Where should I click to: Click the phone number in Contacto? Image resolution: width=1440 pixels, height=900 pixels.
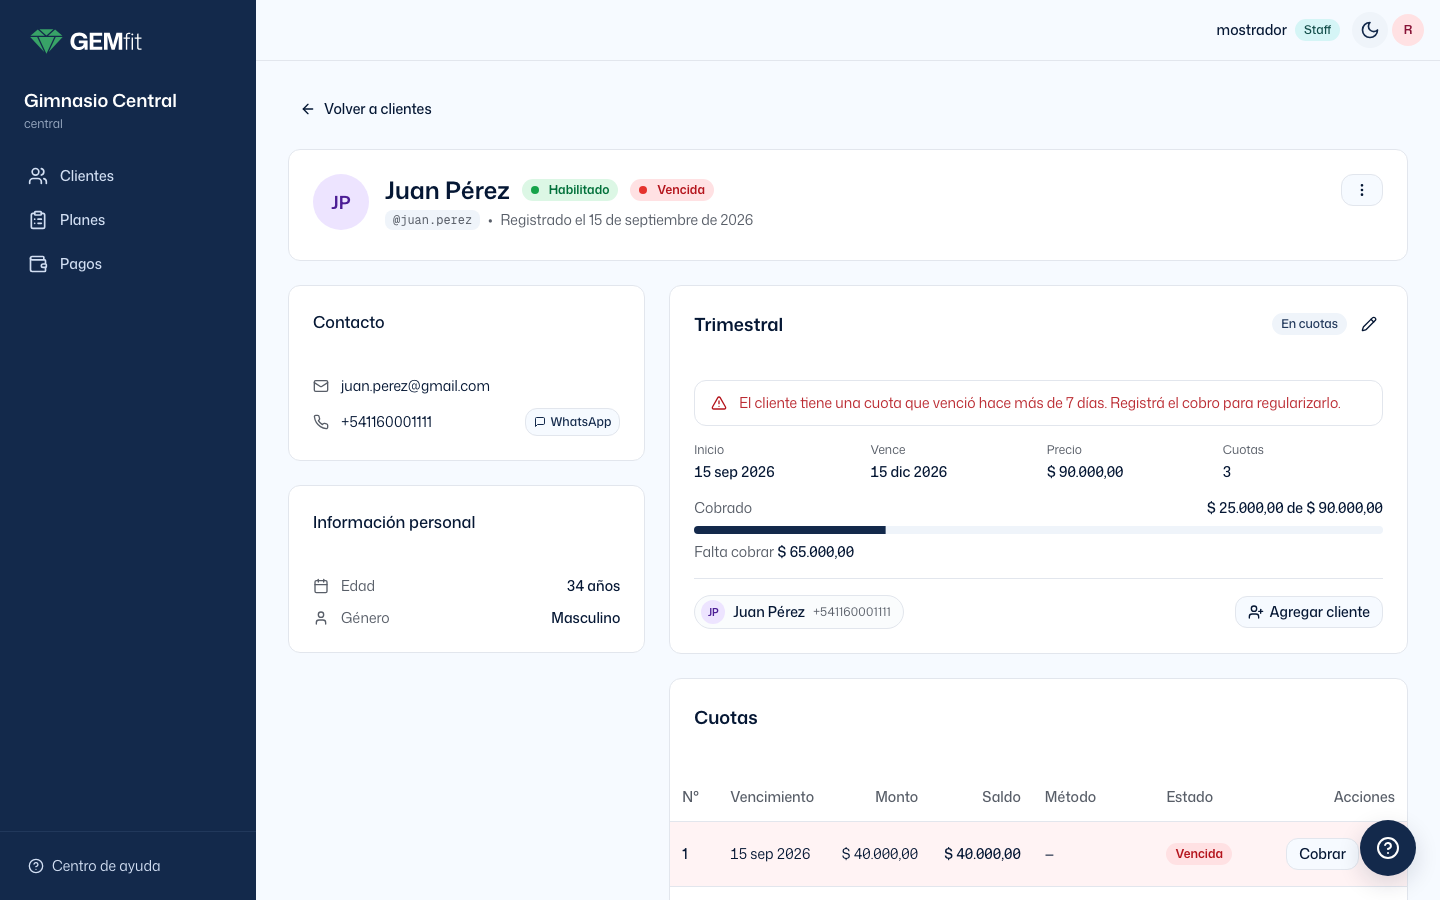pyautogui.click(x=386, y=422)
